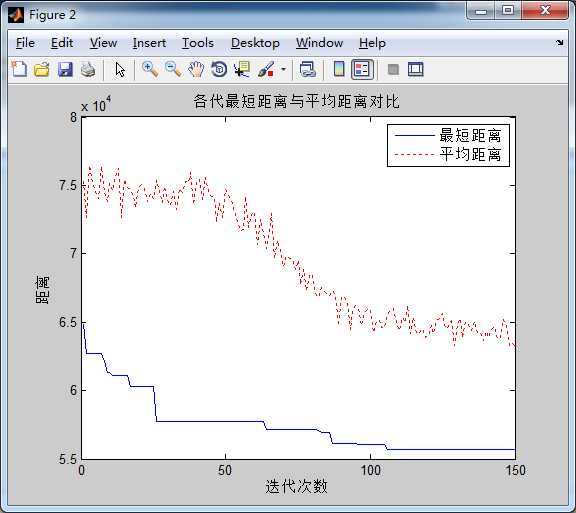Click the New Figure icon
The image size is (576, 513).
point(19,69)
